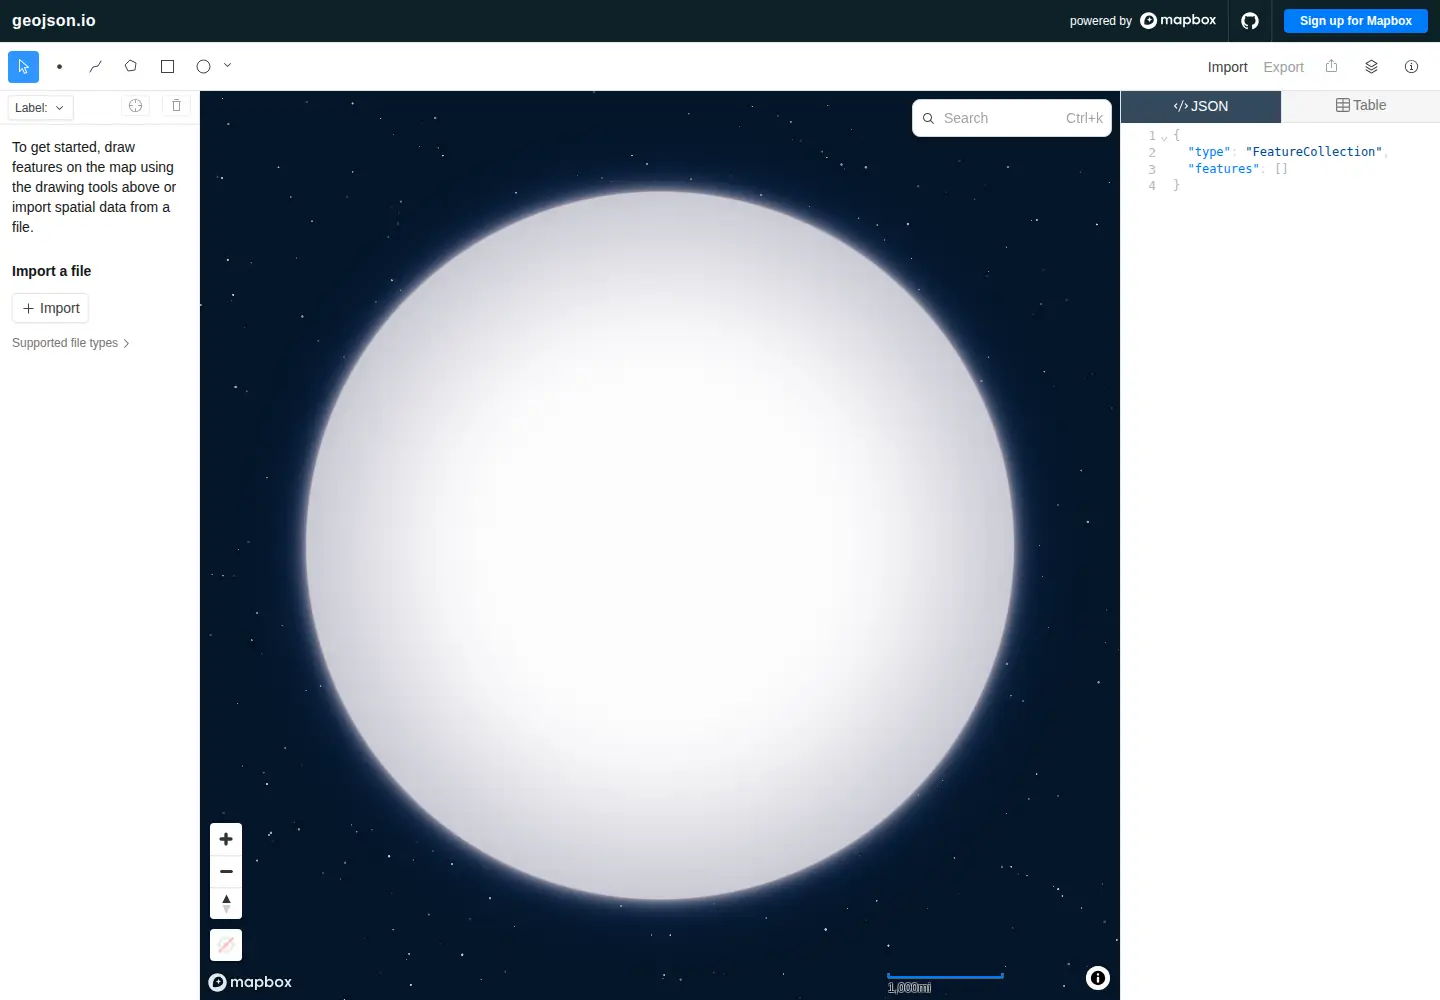Open the about info icon in toolbar

(1411, 66)
